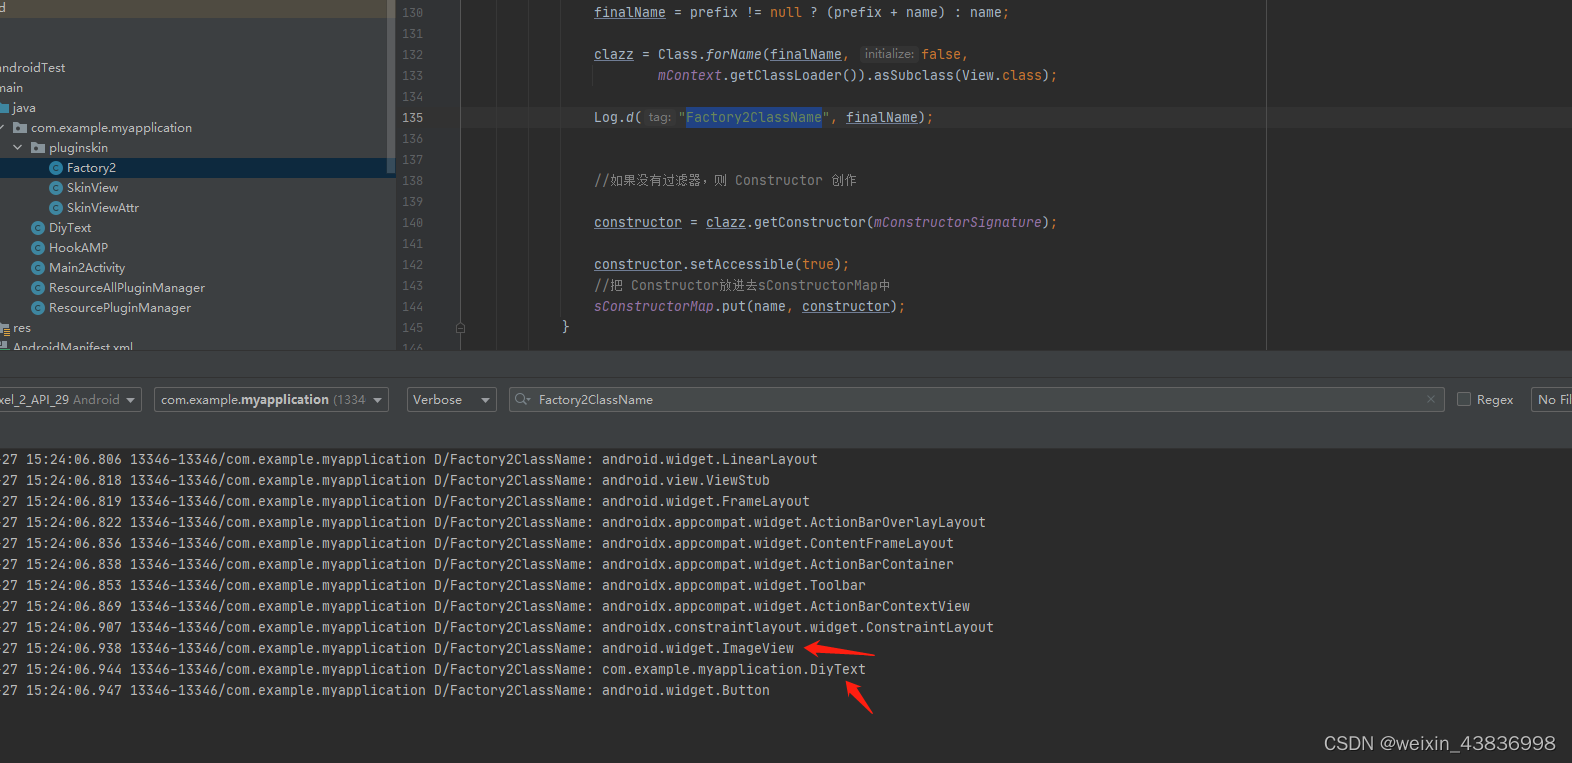Toggle the Regex checkbox
Viewport: 1572px width, 763px height.
pyautogui.click(x=1464, y=400)
